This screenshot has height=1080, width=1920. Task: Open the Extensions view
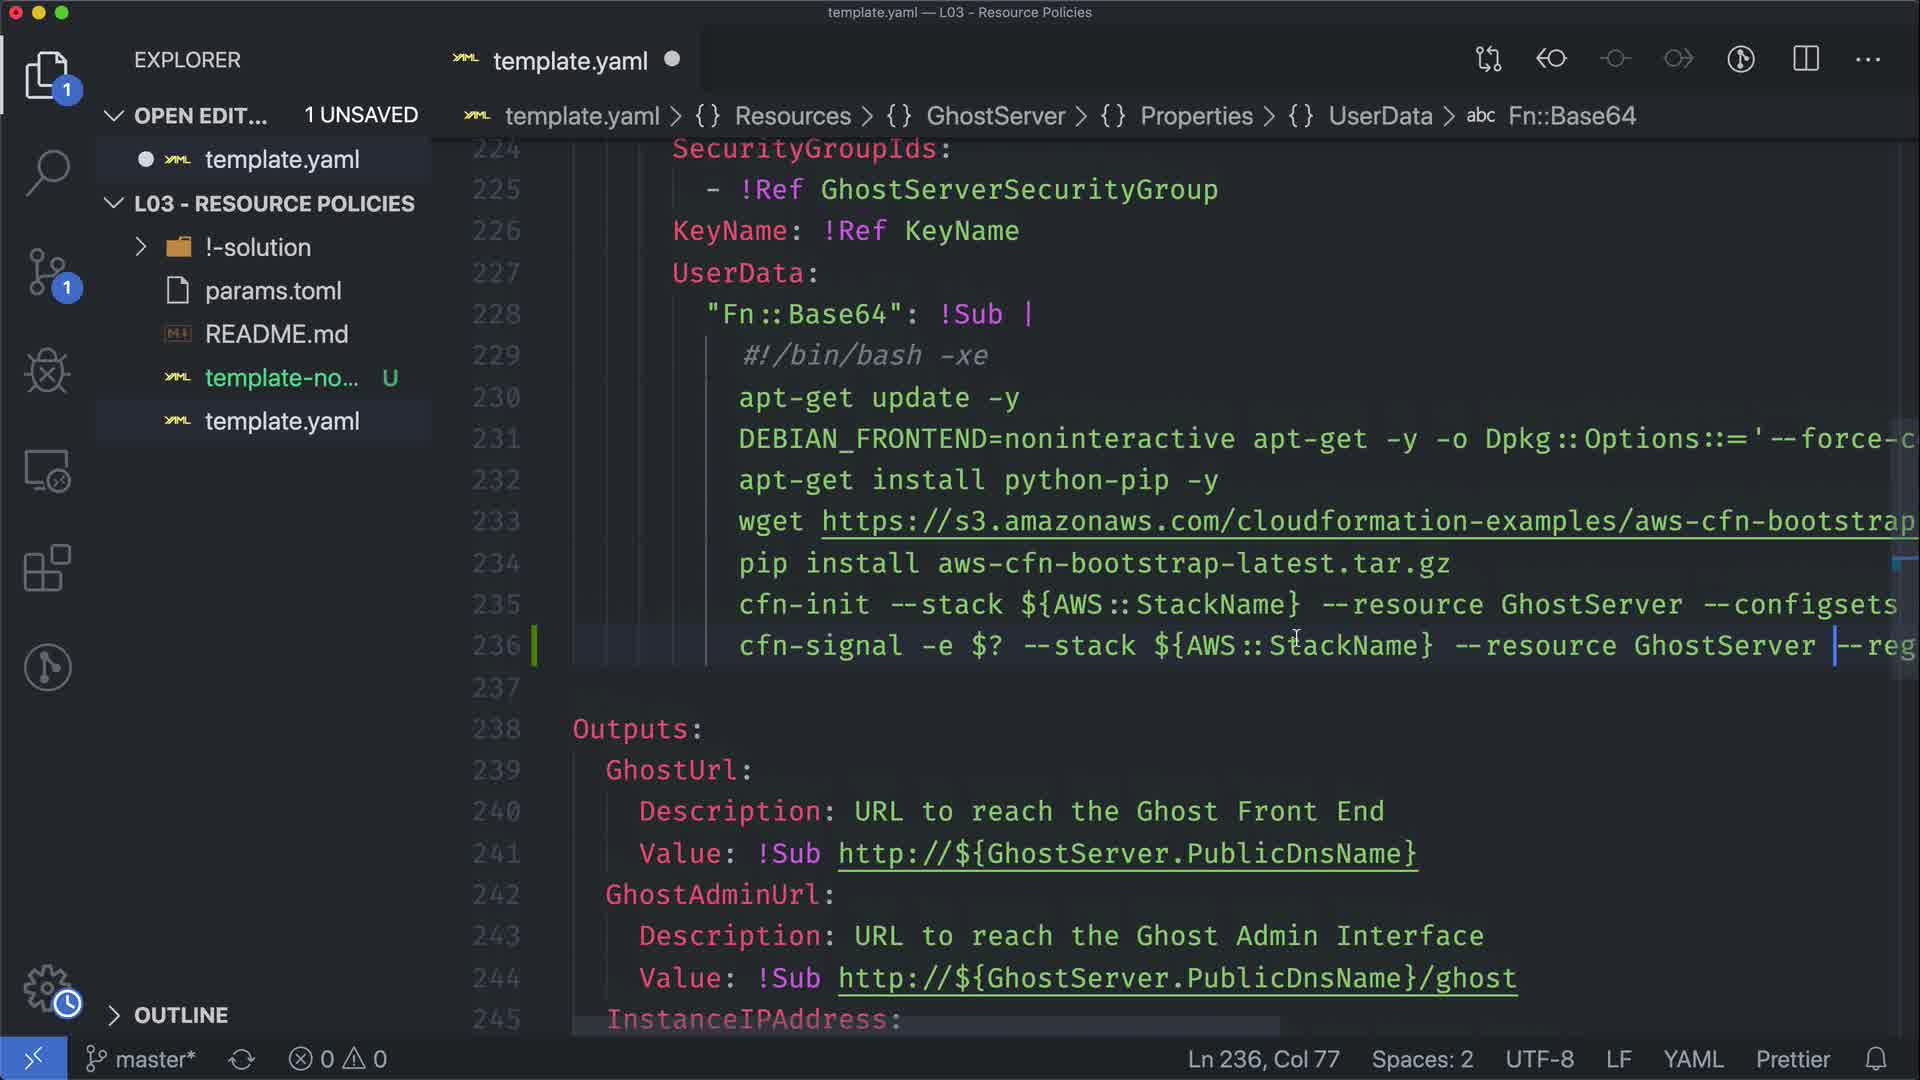47,568
